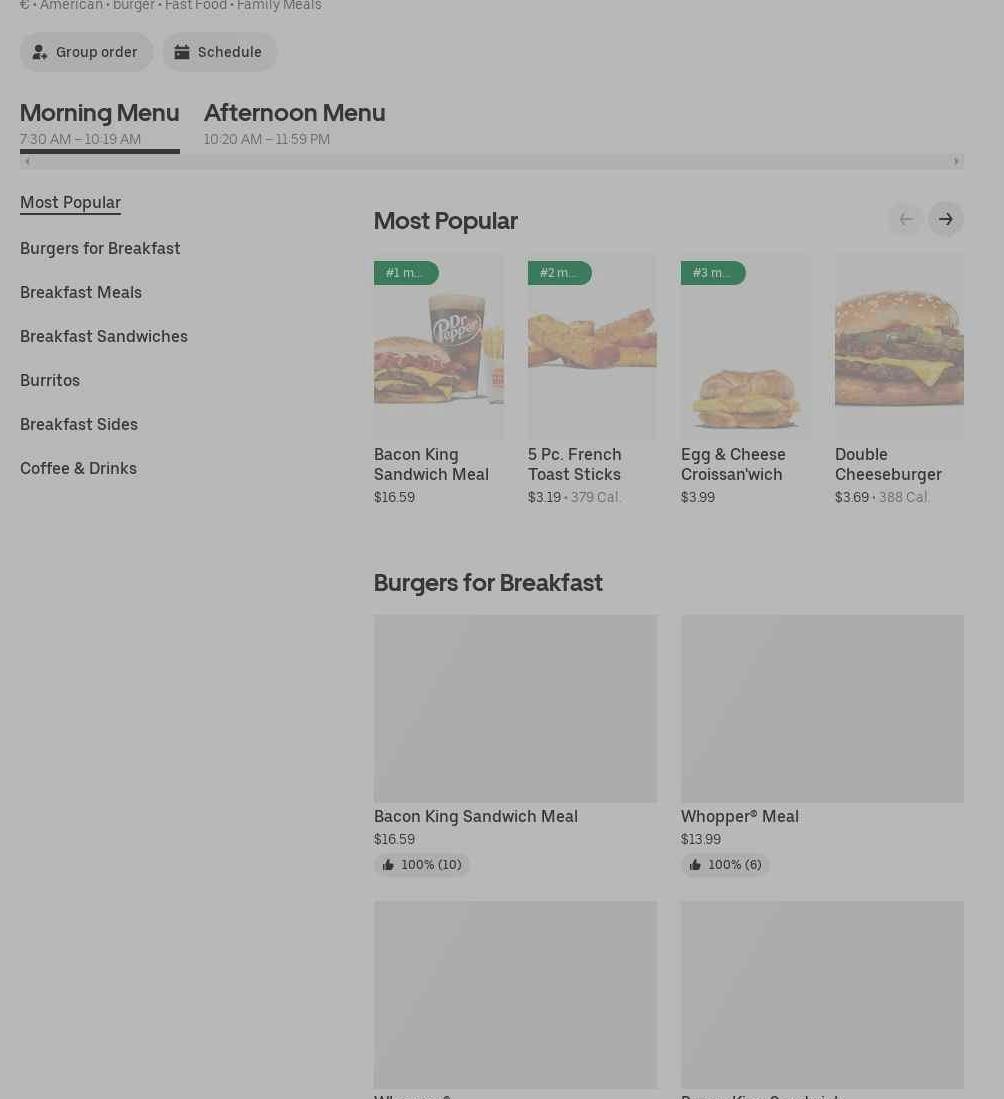Select Burritos in the sidebar
Screen dimensions: 1004x1099
pos(50,380)
